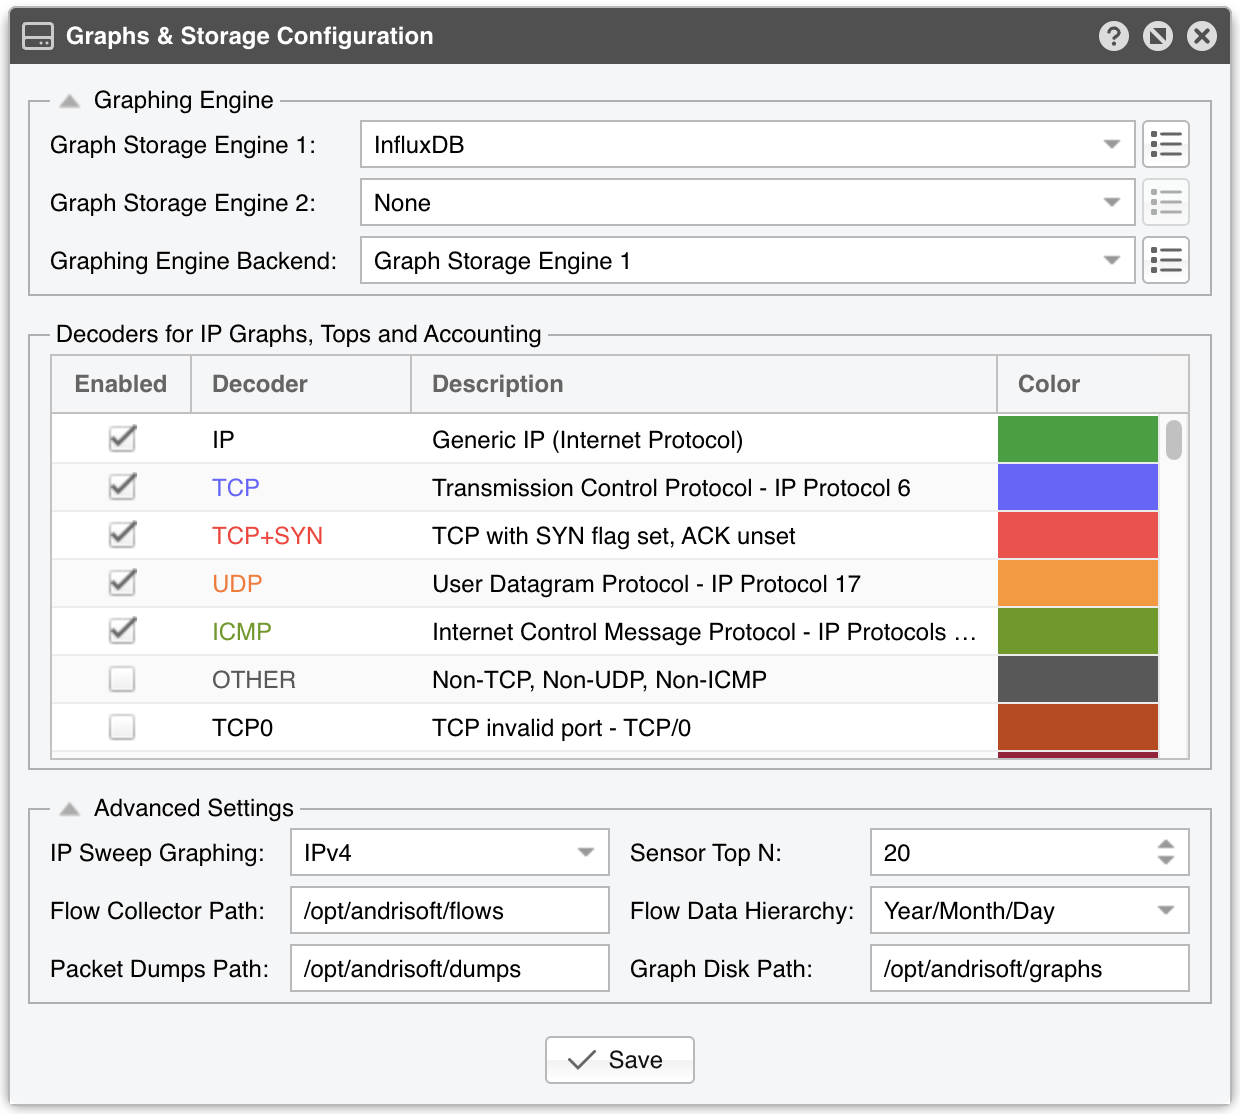Click 'User Datagram Protocol - IP Protocol 17'
Viewport: 1240px width, 1114px height.
646,584
